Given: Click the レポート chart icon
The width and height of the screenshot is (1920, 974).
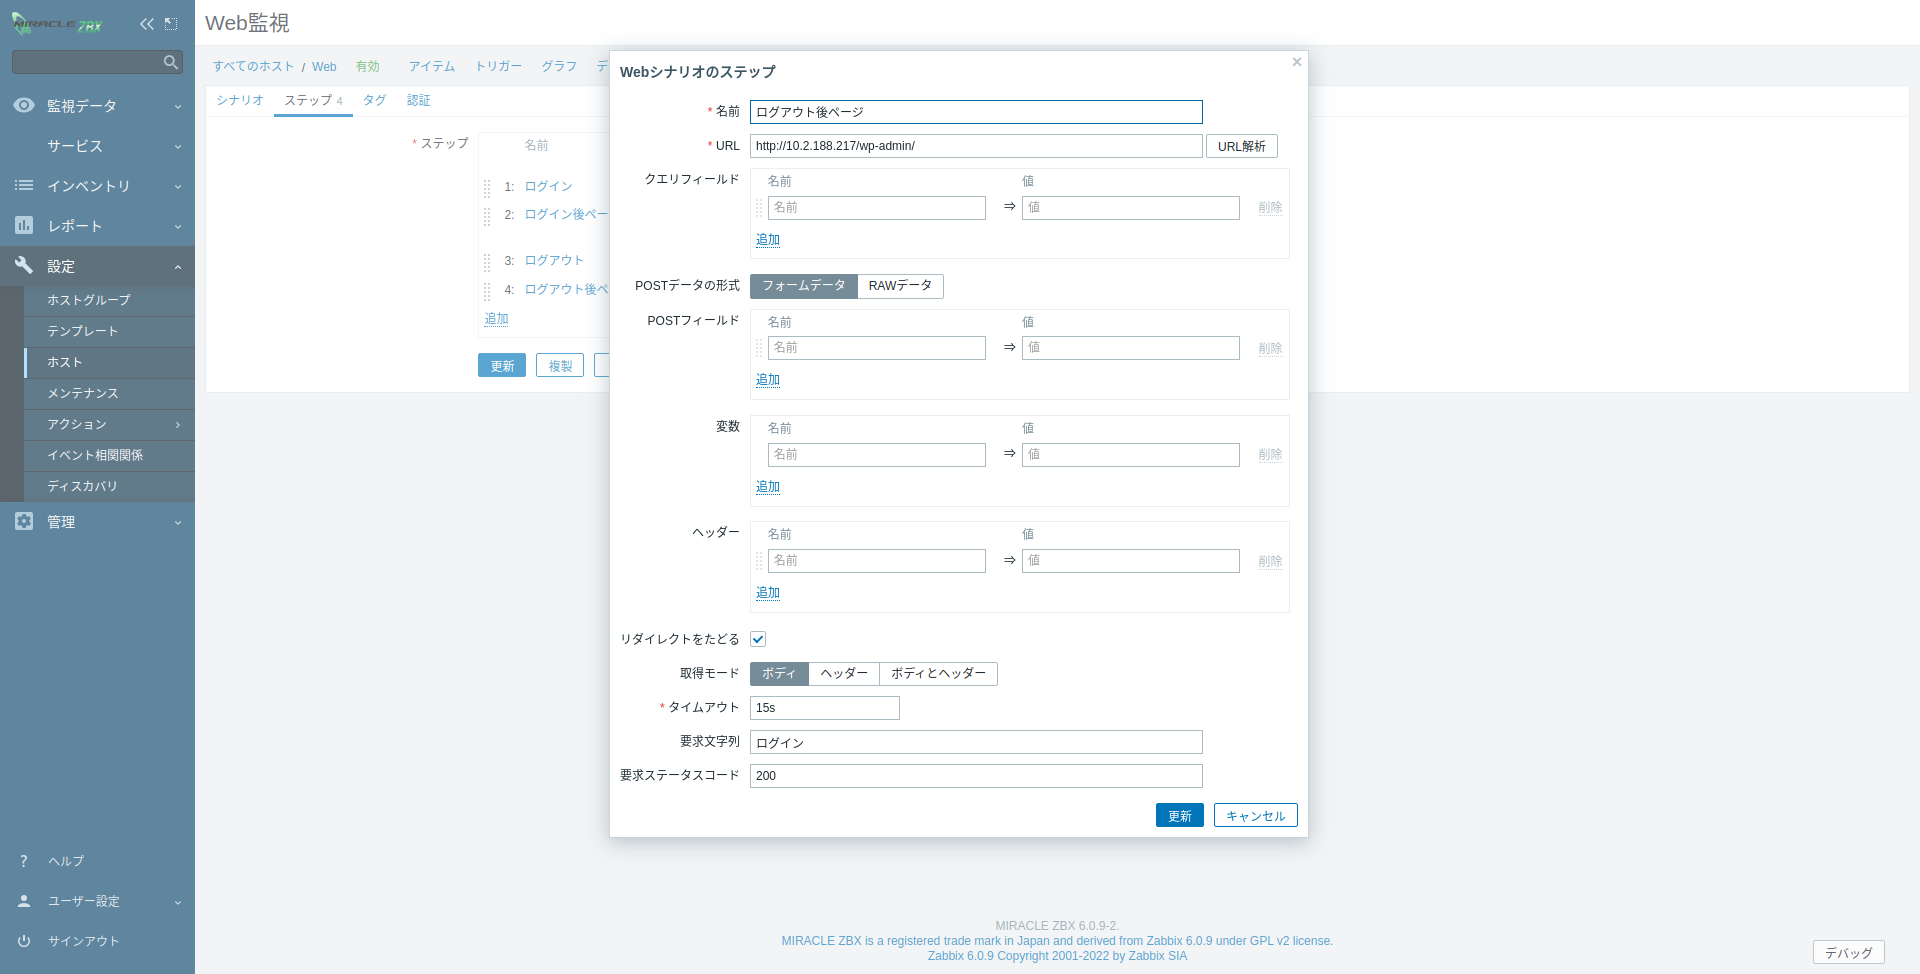Looking at the screenshot, I should (24, 226).
